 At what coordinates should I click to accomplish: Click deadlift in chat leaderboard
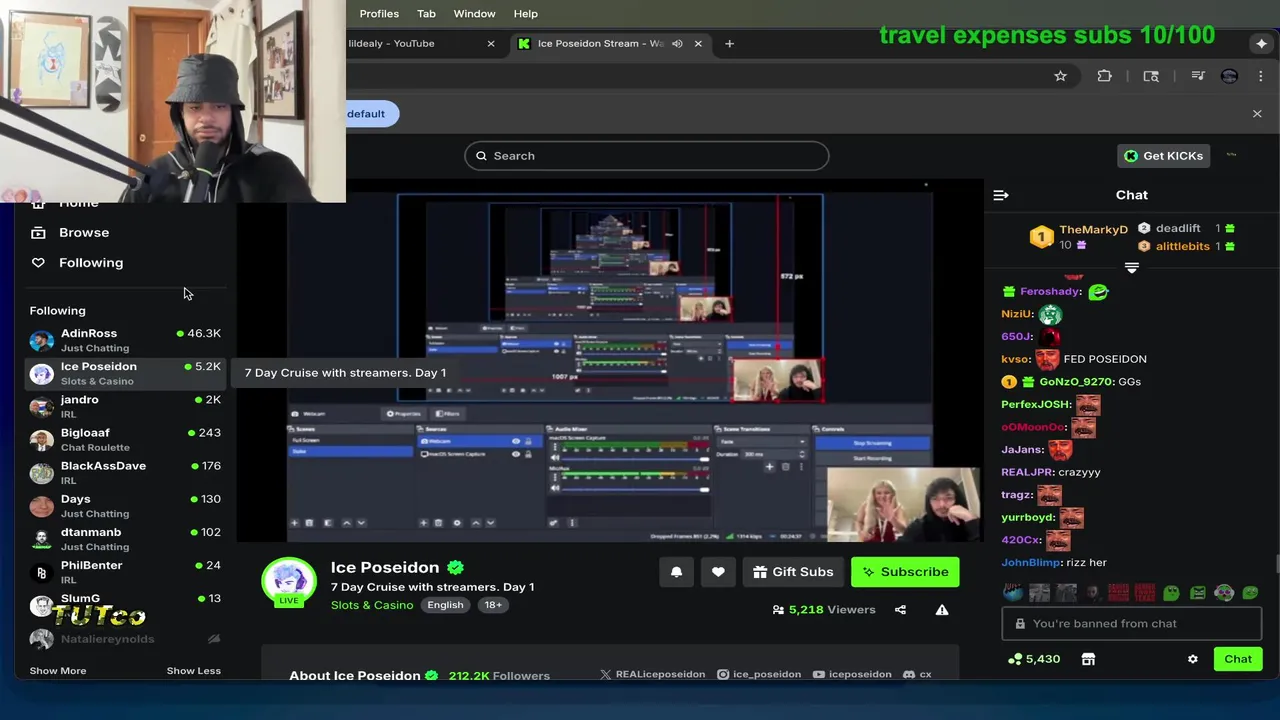pyautogui.click(x=1177, y=228)
